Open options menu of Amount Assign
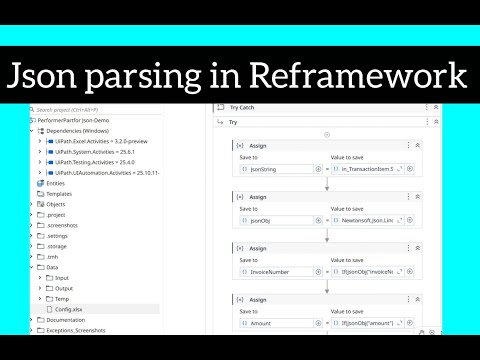480x360 pixels. 408,299
